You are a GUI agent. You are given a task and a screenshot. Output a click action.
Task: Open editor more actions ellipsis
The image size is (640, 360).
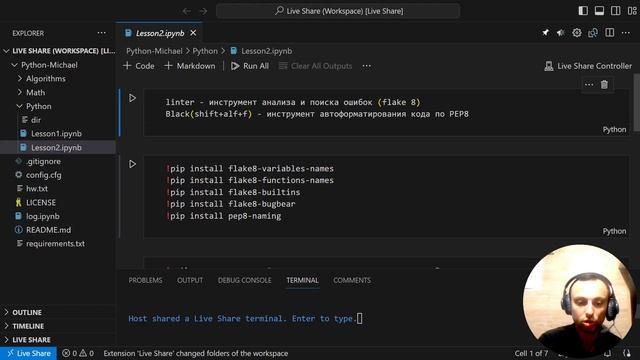(626, 33)
